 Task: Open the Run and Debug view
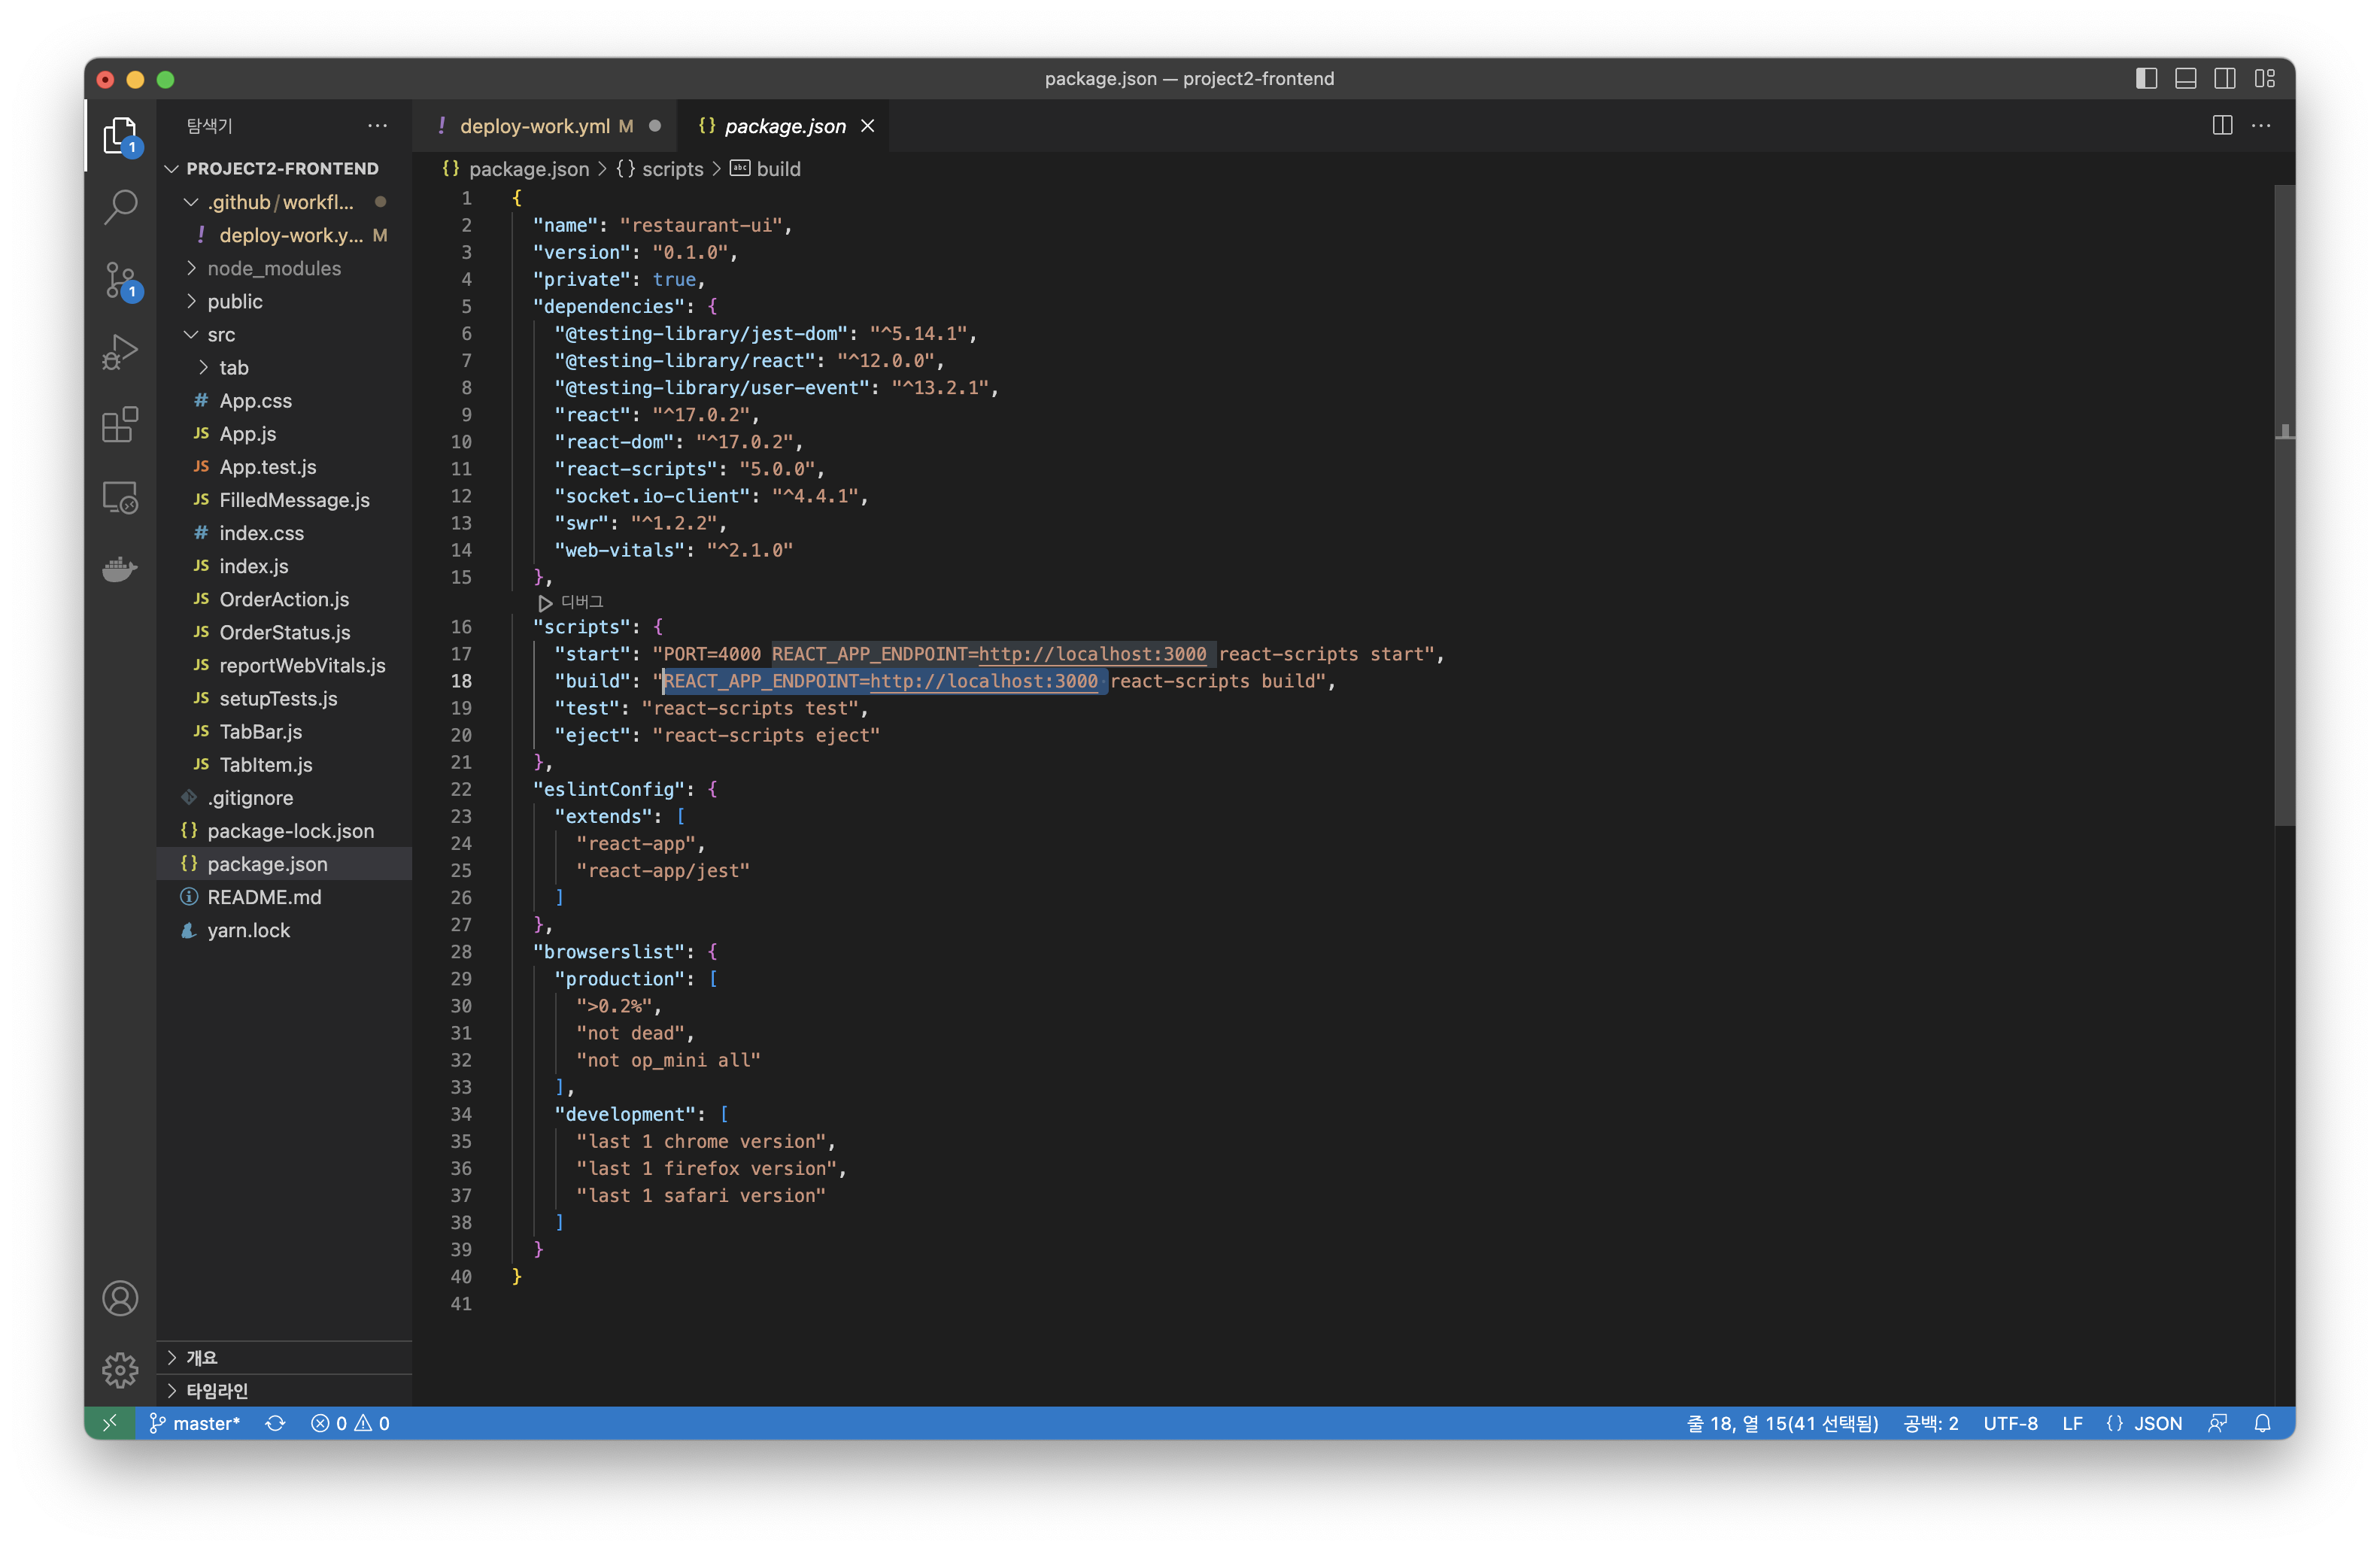tap(120, 352)
